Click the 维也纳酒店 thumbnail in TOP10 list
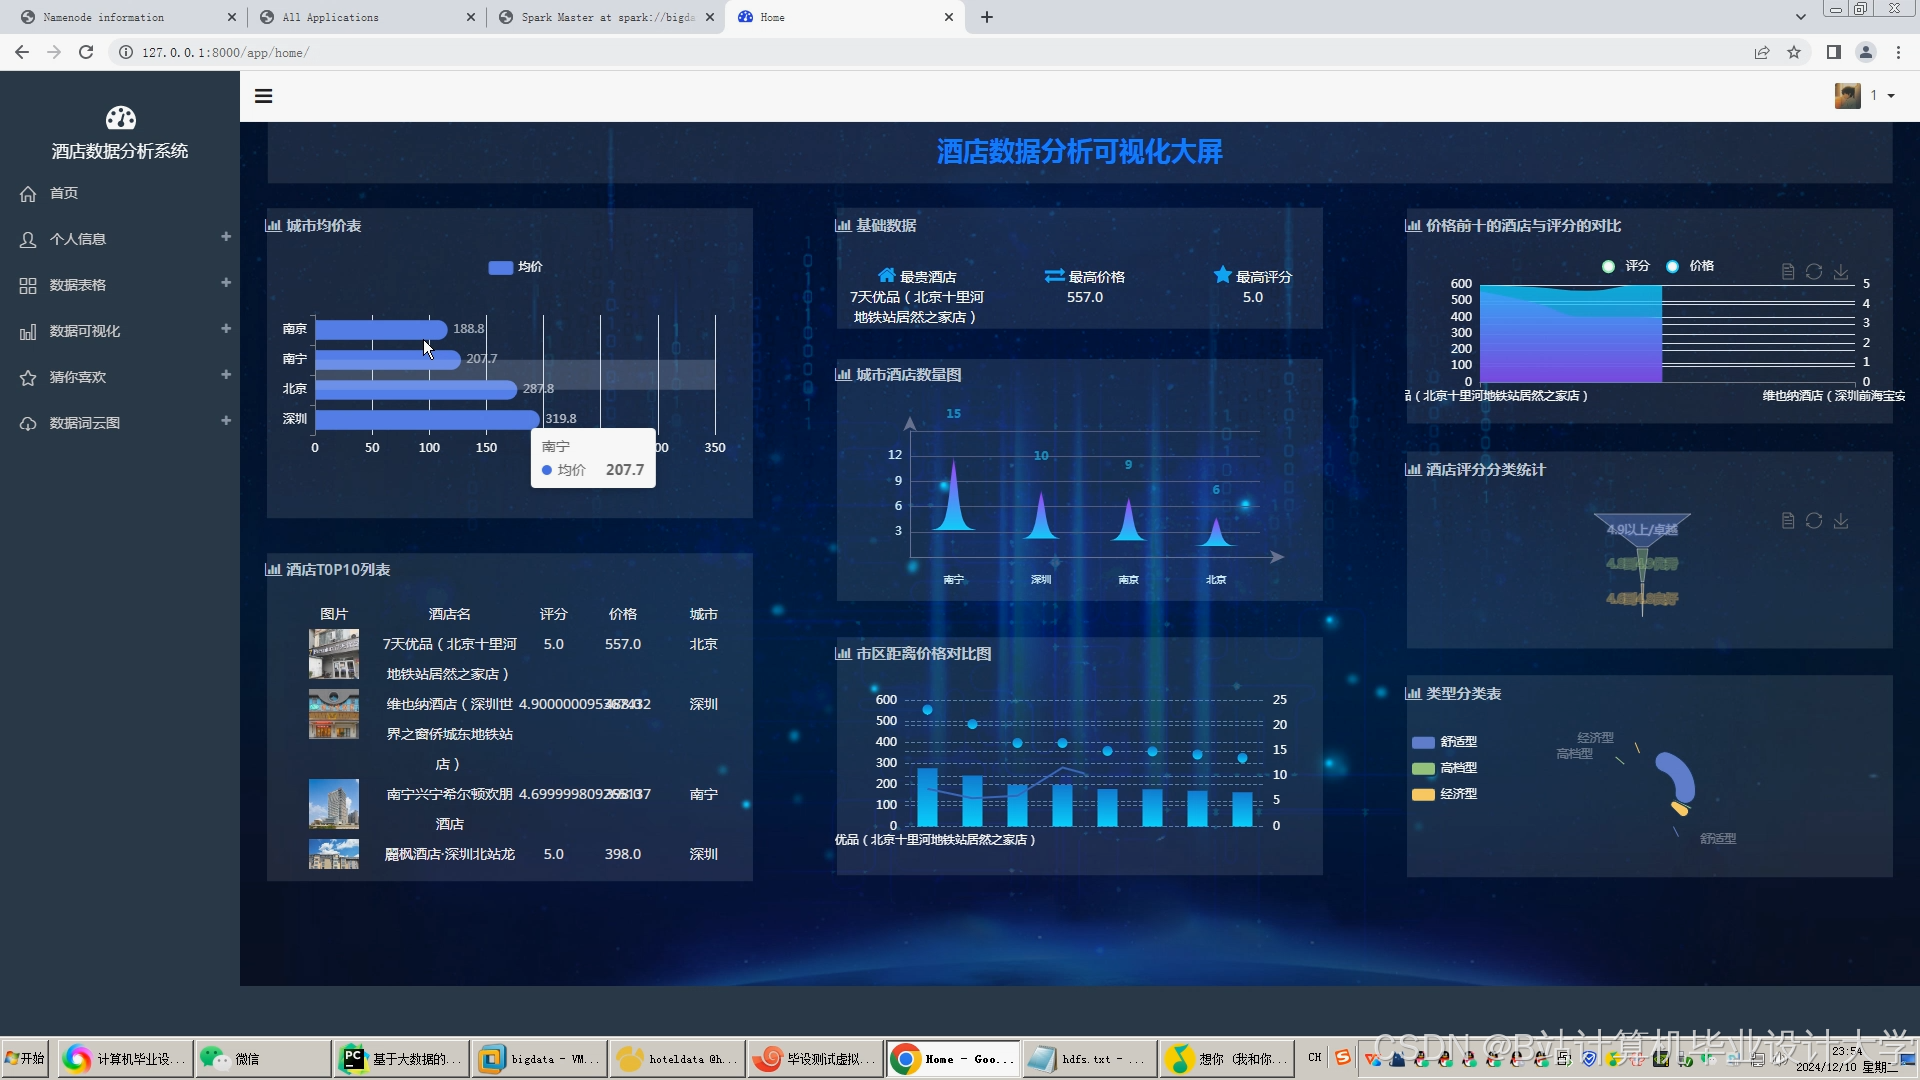 click(x=333, y=714)
